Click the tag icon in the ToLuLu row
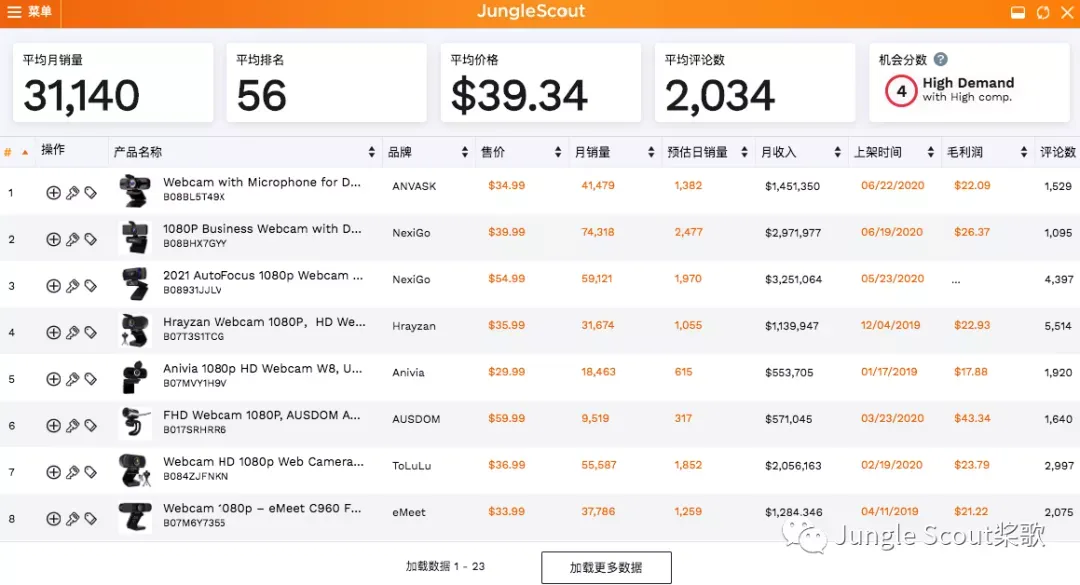Image resolution: width=1080 pixels, height=585 pixels. tap(90, 472)
